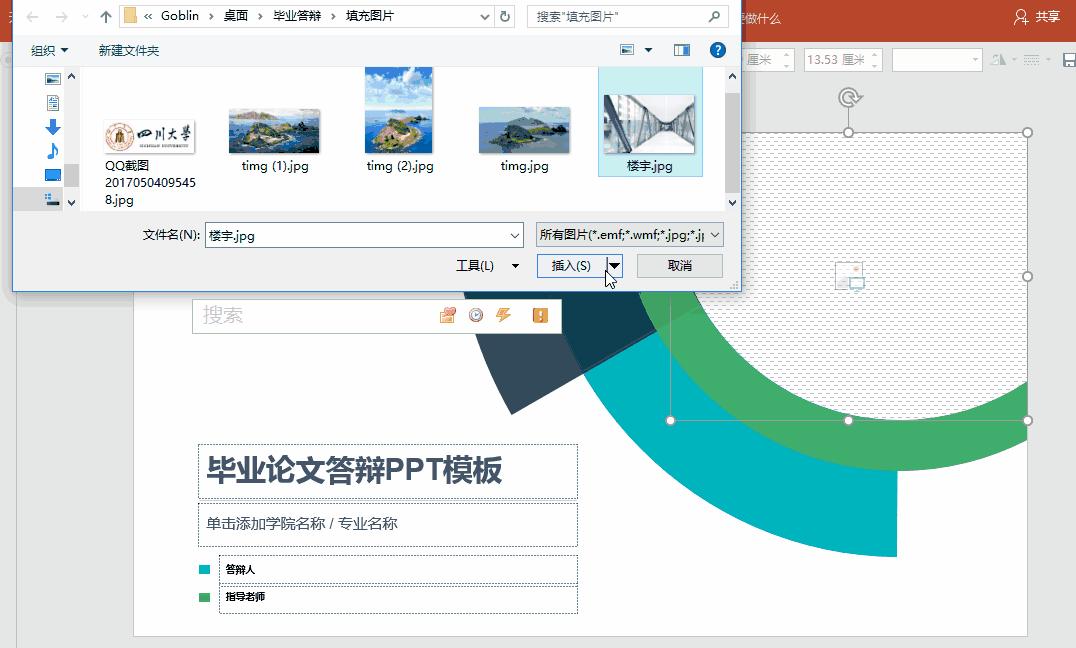The height and width of the screenshot is (648, 1076).
Task: Select the 四川大学 QQ截图 thumbnail
Action: 150,137
